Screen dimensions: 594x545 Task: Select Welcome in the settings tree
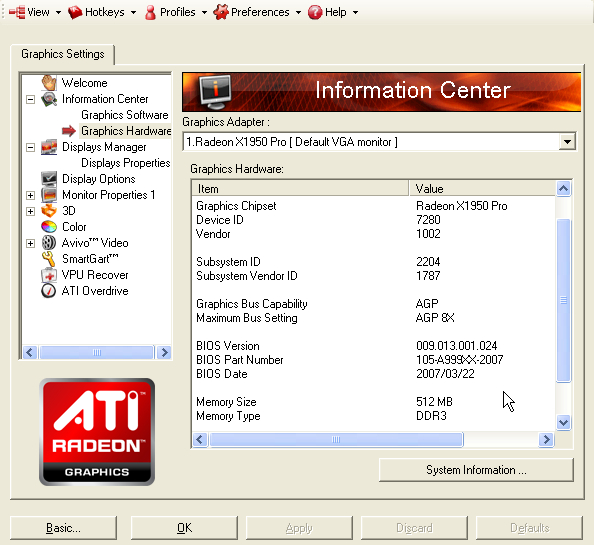click(84, 83)
